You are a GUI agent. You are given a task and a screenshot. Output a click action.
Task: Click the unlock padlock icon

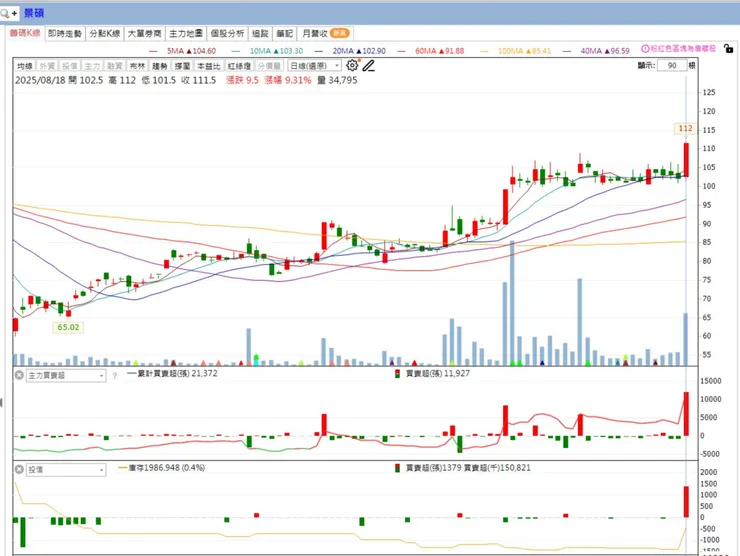tap(729, 48)
